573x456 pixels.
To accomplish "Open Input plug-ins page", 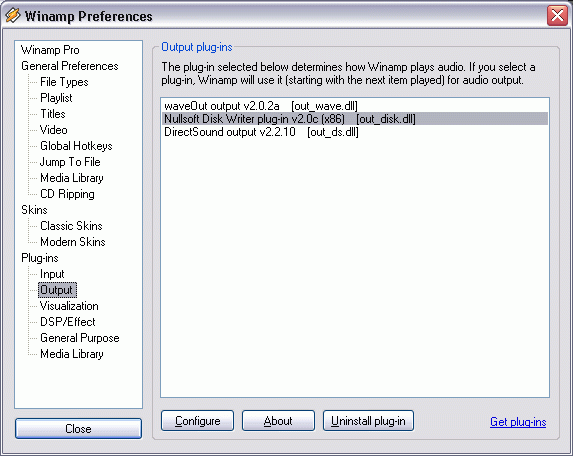I will coord(52,274).
